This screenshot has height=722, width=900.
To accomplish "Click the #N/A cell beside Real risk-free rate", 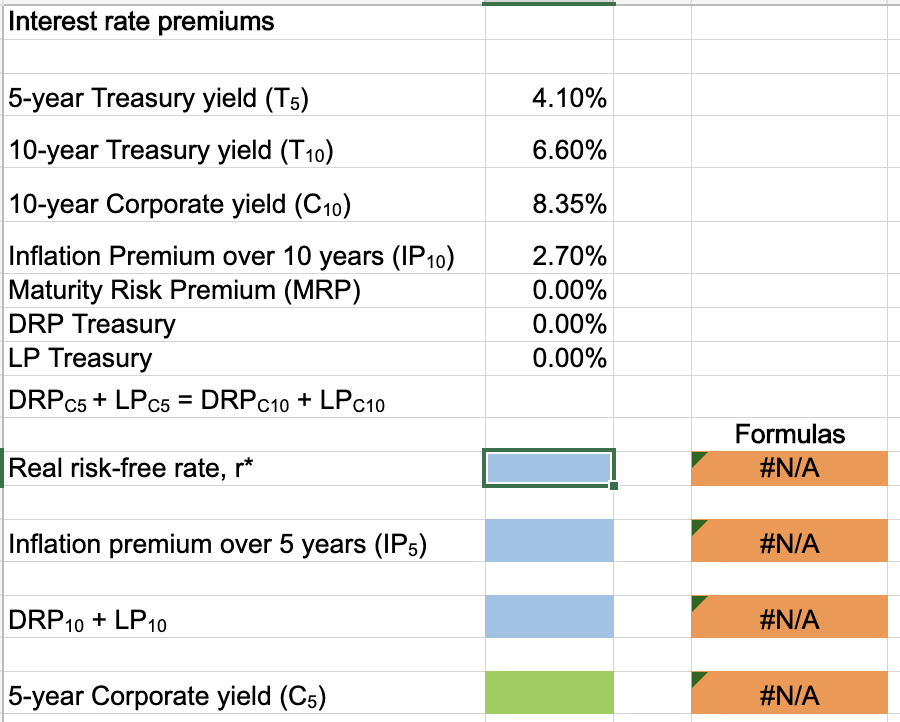I will pos(789,467).
